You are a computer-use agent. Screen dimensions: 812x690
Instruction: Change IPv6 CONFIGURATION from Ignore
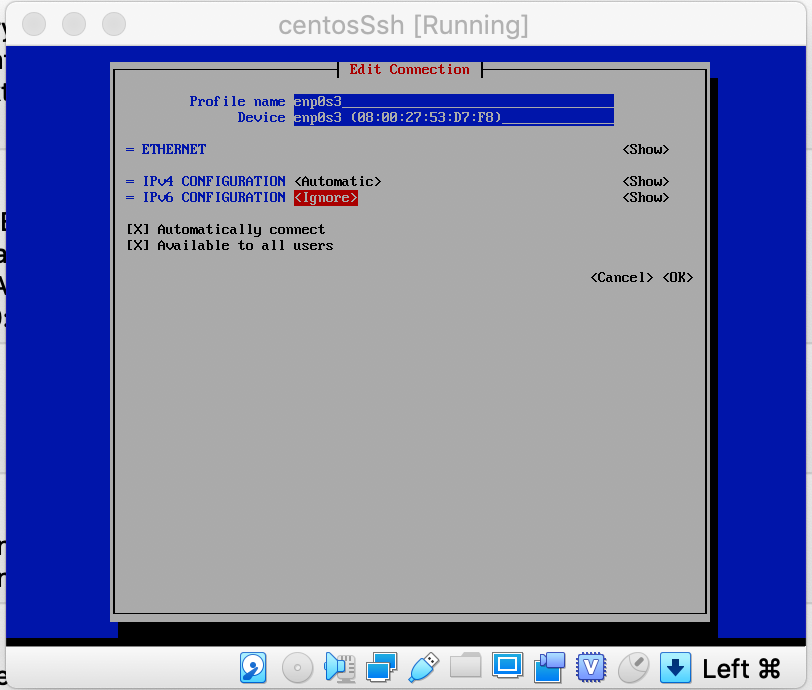point(325,197)
